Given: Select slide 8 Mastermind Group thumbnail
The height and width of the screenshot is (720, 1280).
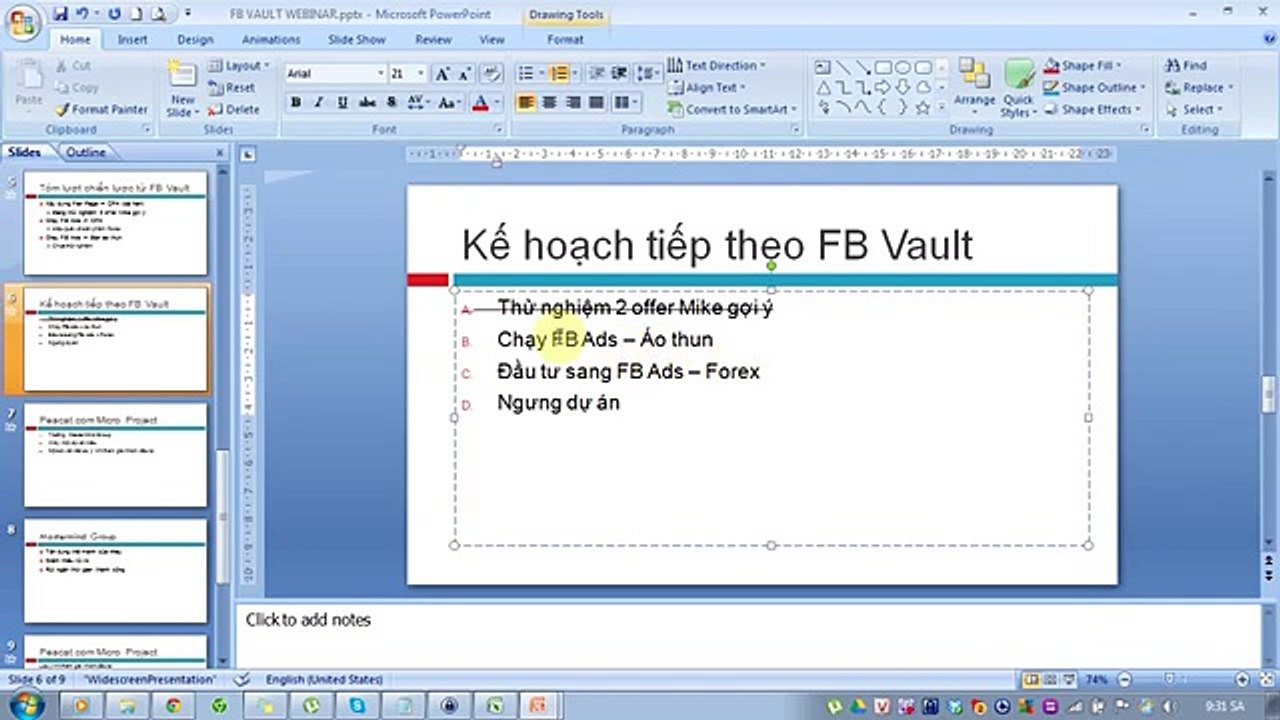Looking at the screenshot, I should click(x=115, y=571).
